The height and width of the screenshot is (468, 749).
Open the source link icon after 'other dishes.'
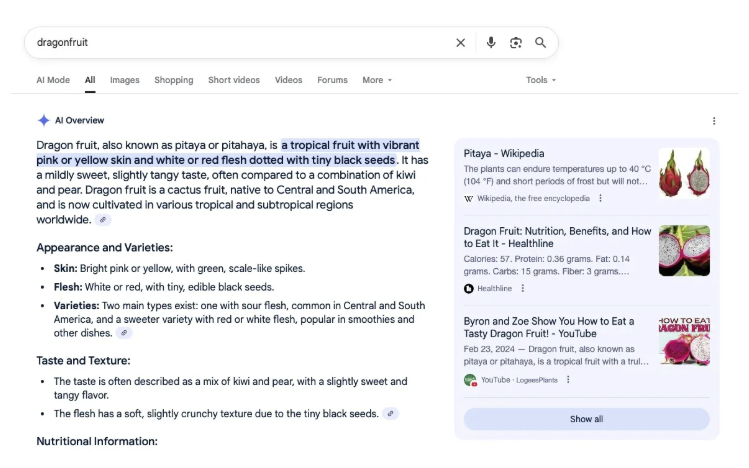(124, 333)
